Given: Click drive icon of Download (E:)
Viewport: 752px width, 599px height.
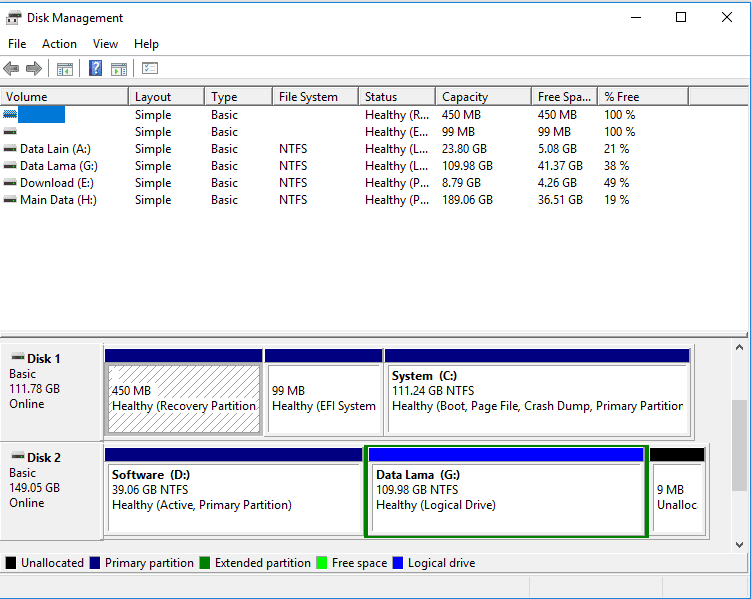Looking at the screenshot, I should tap(10, 183).
